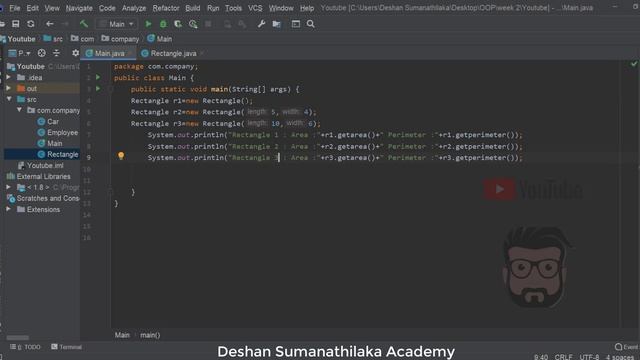
Task: Open the VCS menu
Action: pos(255,8)
